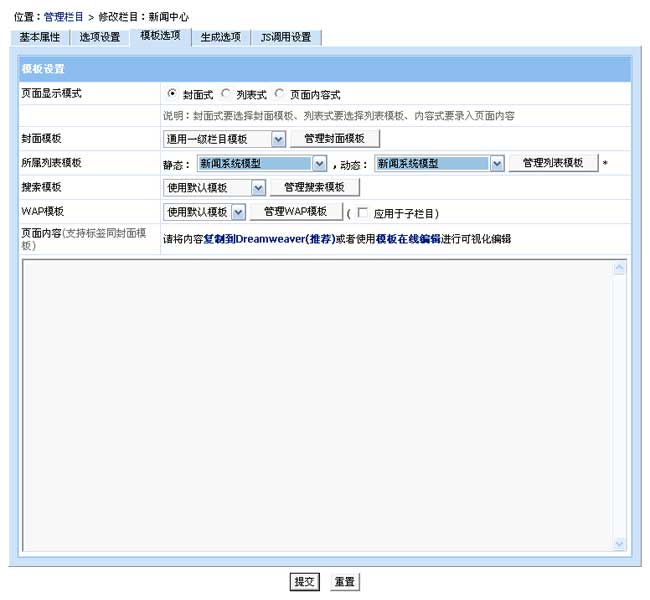Switch to the 基本属性 tab
The height and width of the screenshot is (600, 650).
pos(40,37)
